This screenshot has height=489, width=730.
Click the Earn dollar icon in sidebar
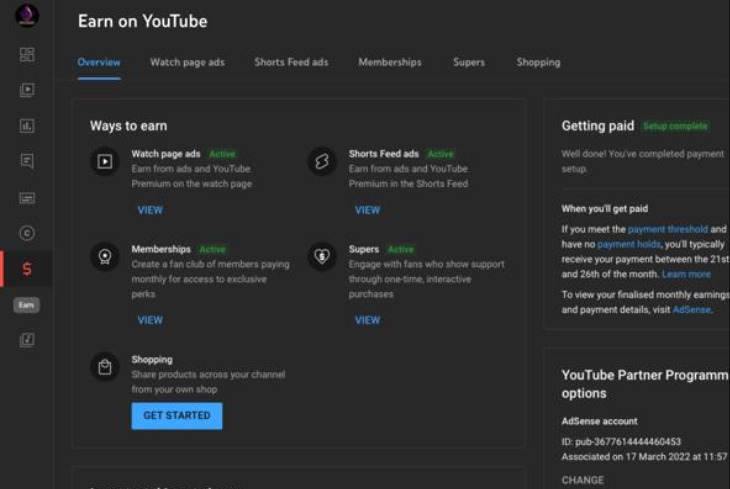pos(27,269)
